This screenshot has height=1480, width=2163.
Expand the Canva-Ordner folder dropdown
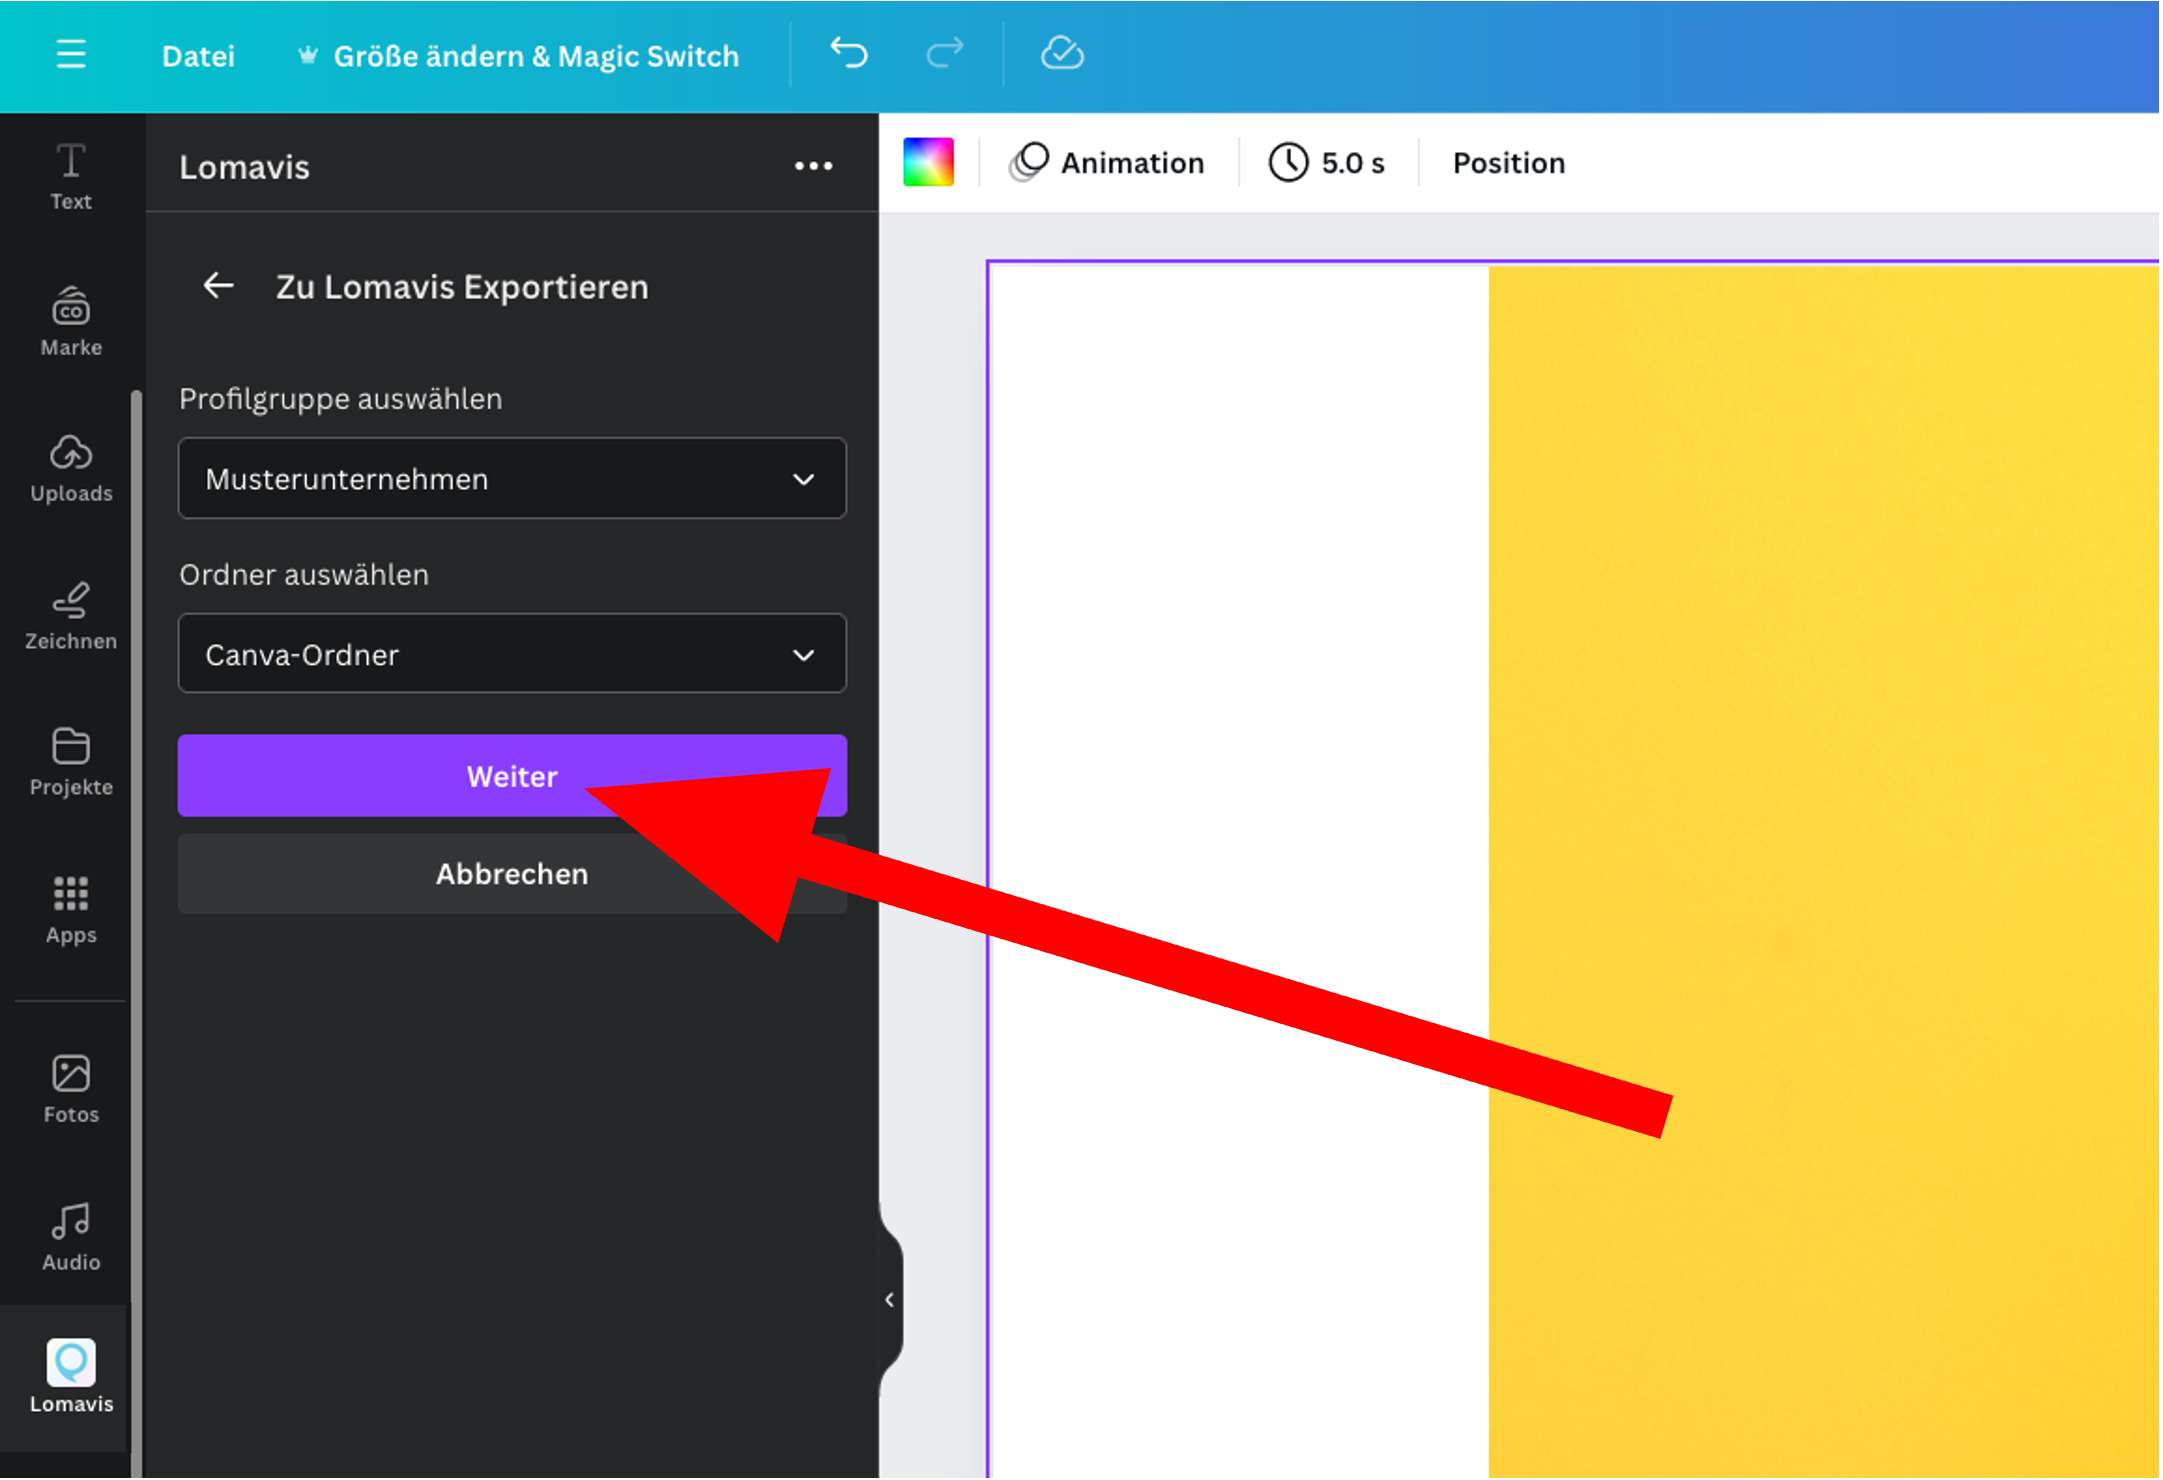511,655
